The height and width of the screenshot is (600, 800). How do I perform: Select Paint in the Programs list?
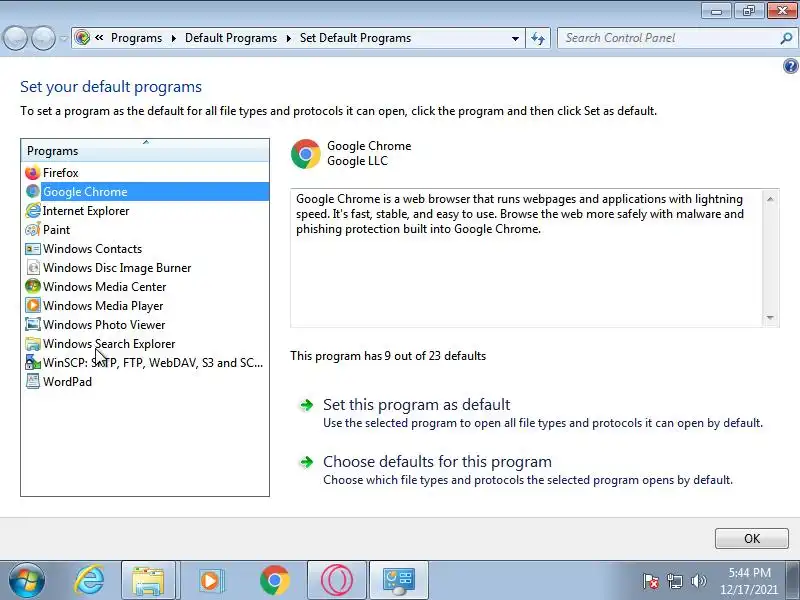pyautogui.click(x=56, y=230)
